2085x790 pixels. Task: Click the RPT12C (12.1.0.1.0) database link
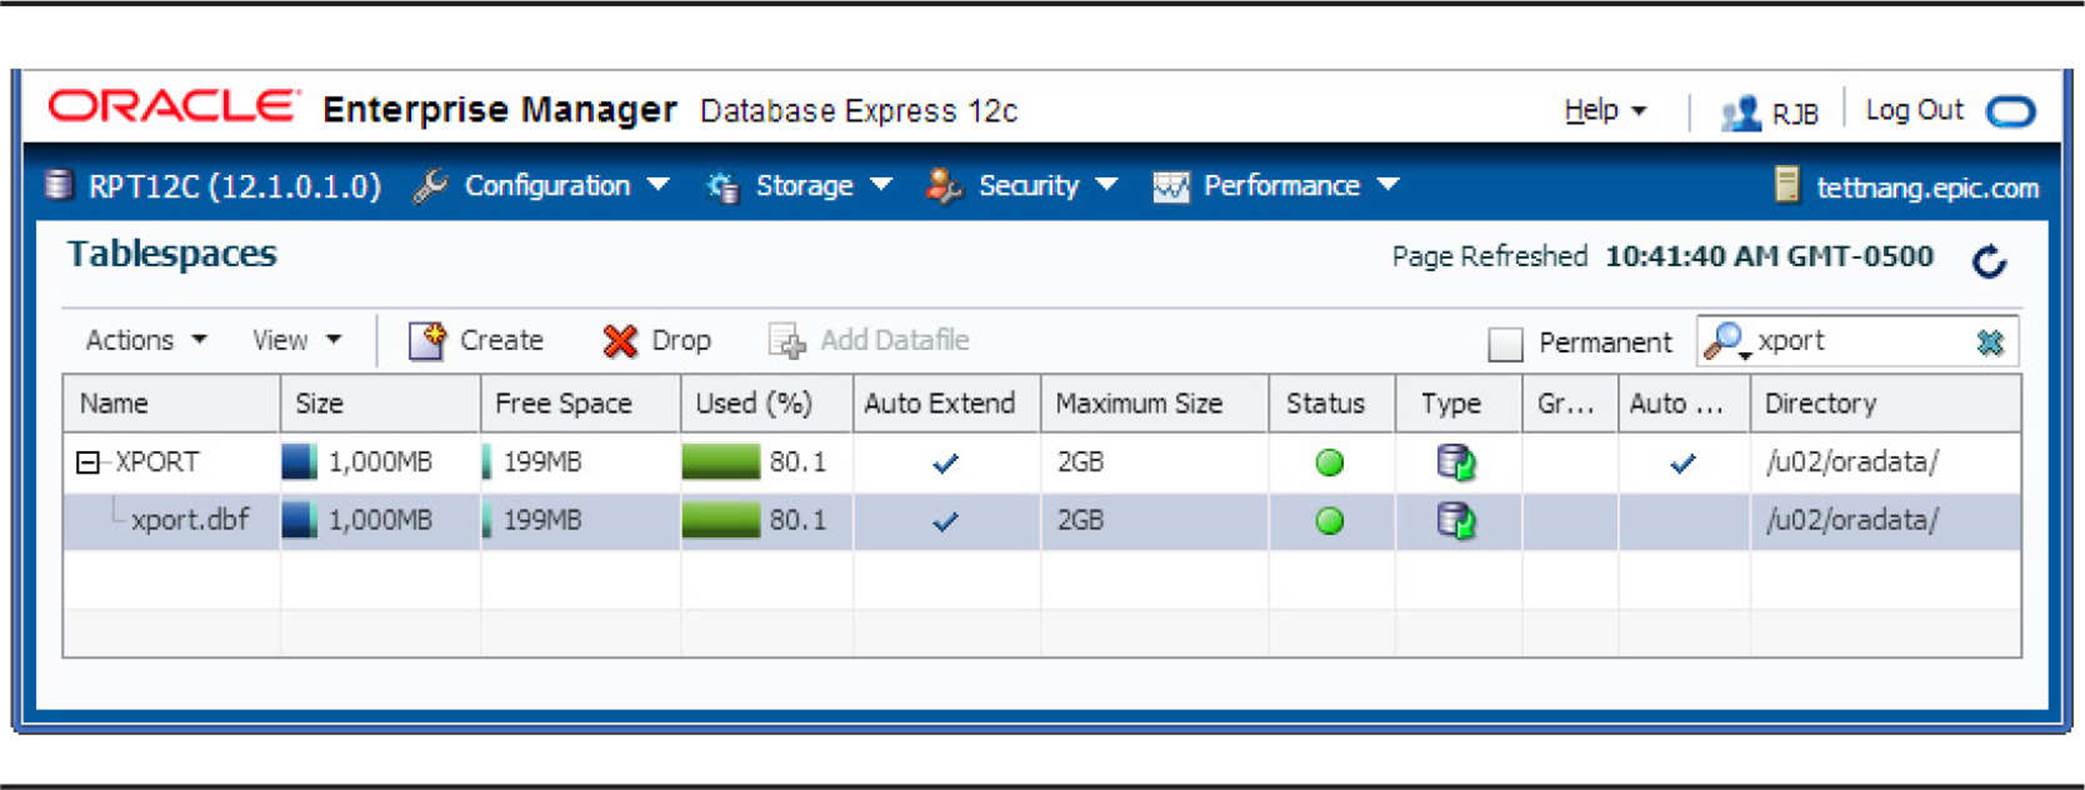234,186
